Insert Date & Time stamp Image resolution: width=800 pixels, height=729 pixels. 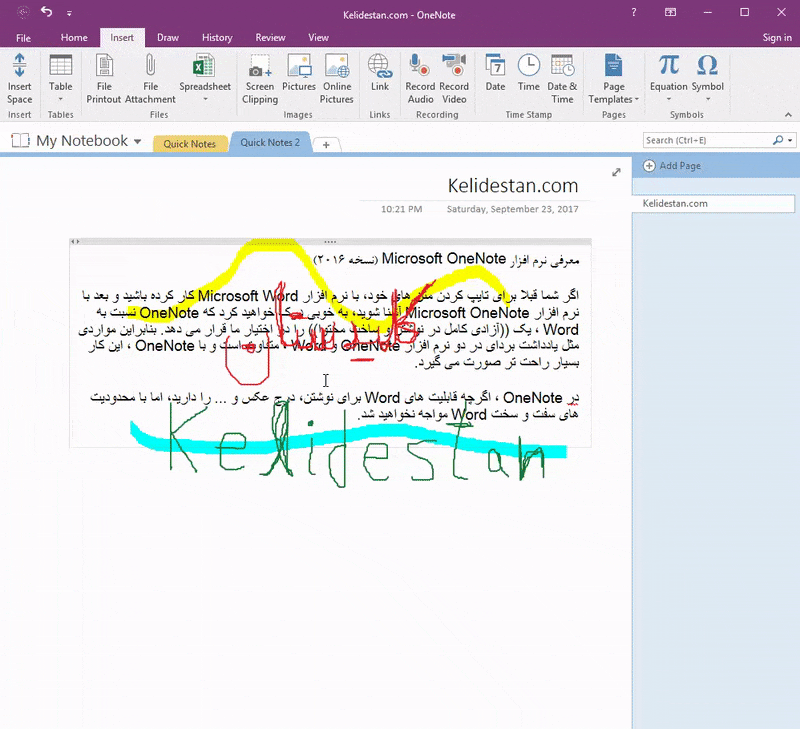tap(562, 79)
